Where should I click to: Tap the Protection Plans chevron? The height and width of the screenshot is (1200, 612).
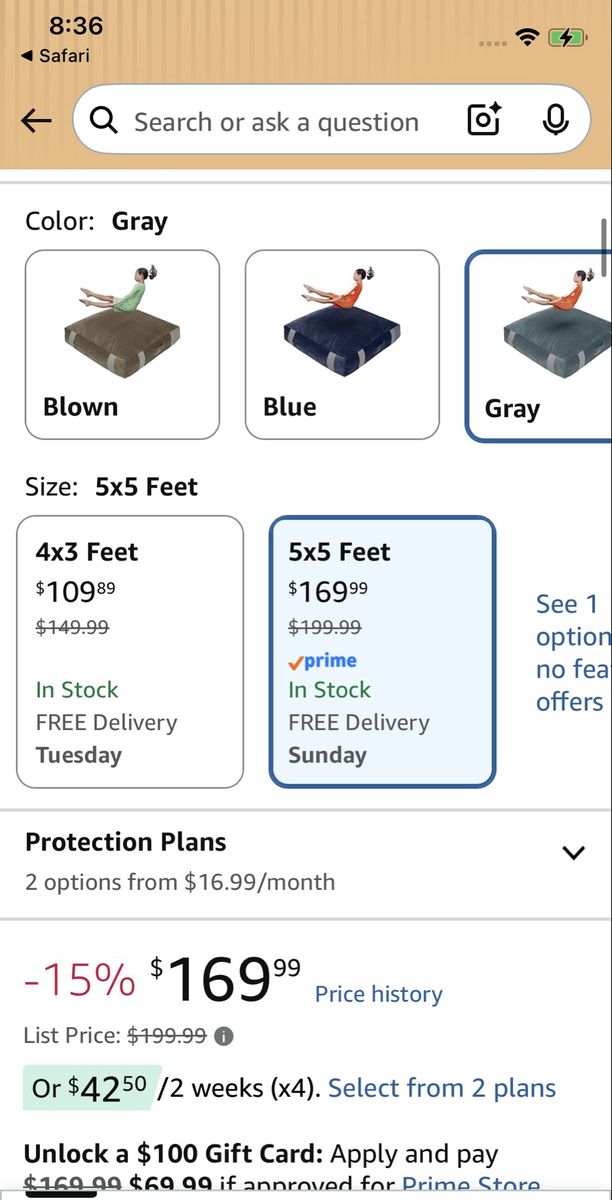[573, 853]
